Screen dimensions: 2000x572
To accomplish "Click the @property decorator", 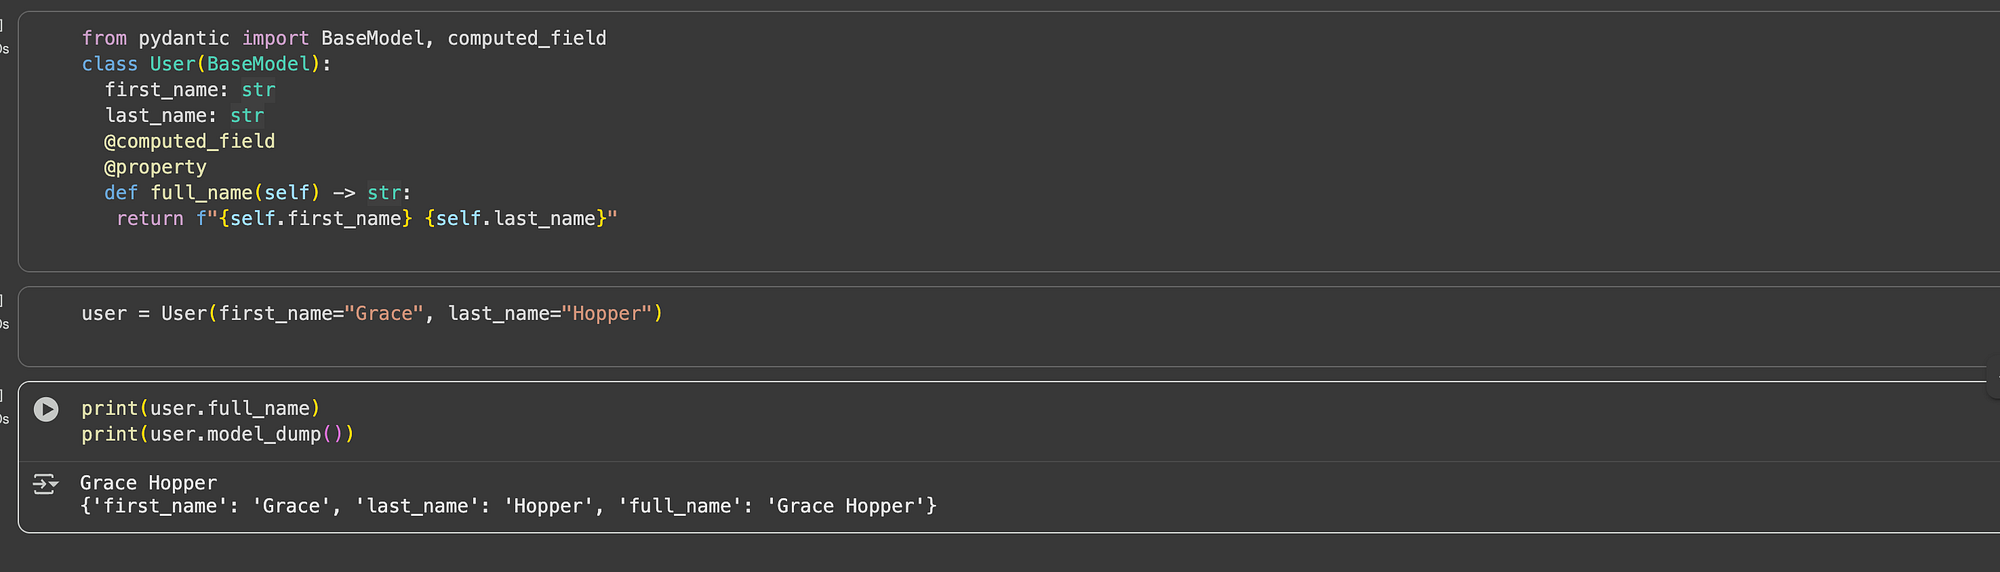I will click(x=155, y=167).
